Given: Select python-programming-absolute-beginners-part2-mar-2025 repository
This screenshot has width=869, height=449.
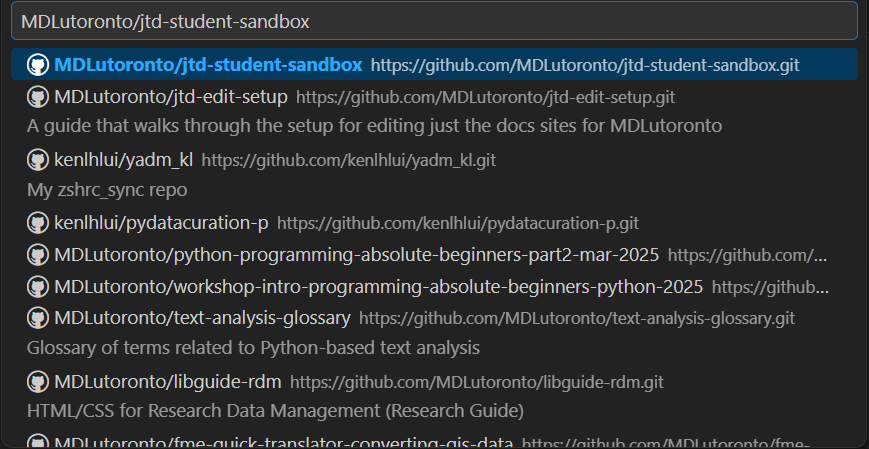Looking at the screenshot, I should click(x=356, y=255).
